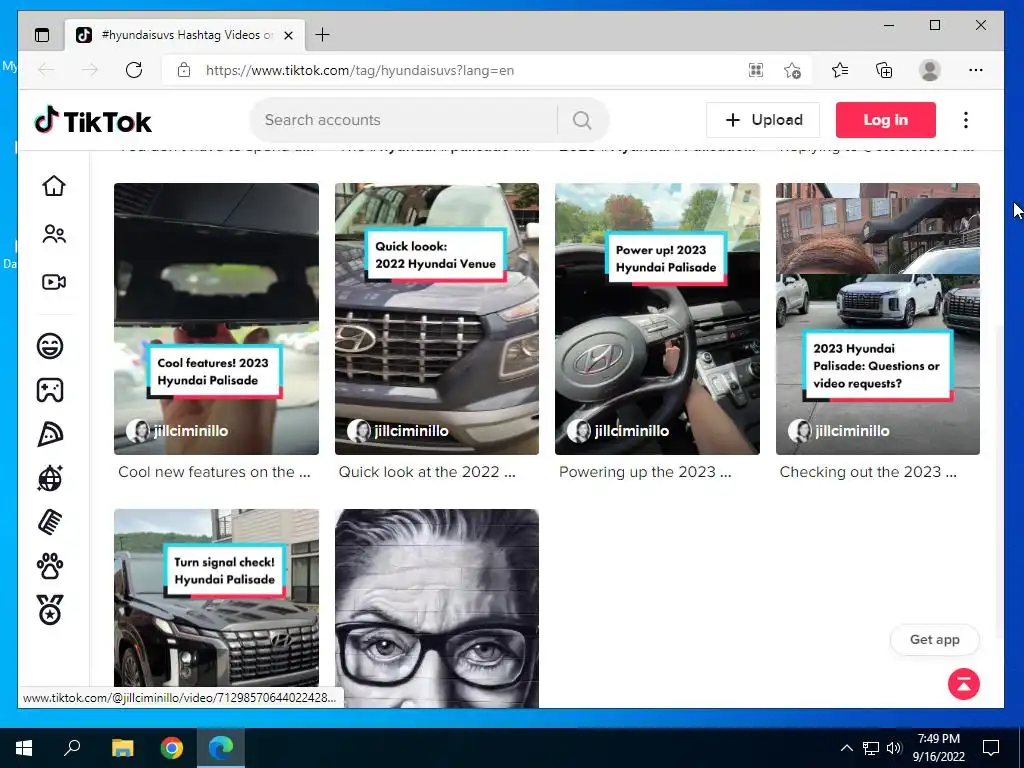The height and width of the screenshot is (768, 1024).
Task: Click the Log in button
Action: (886, 120)
